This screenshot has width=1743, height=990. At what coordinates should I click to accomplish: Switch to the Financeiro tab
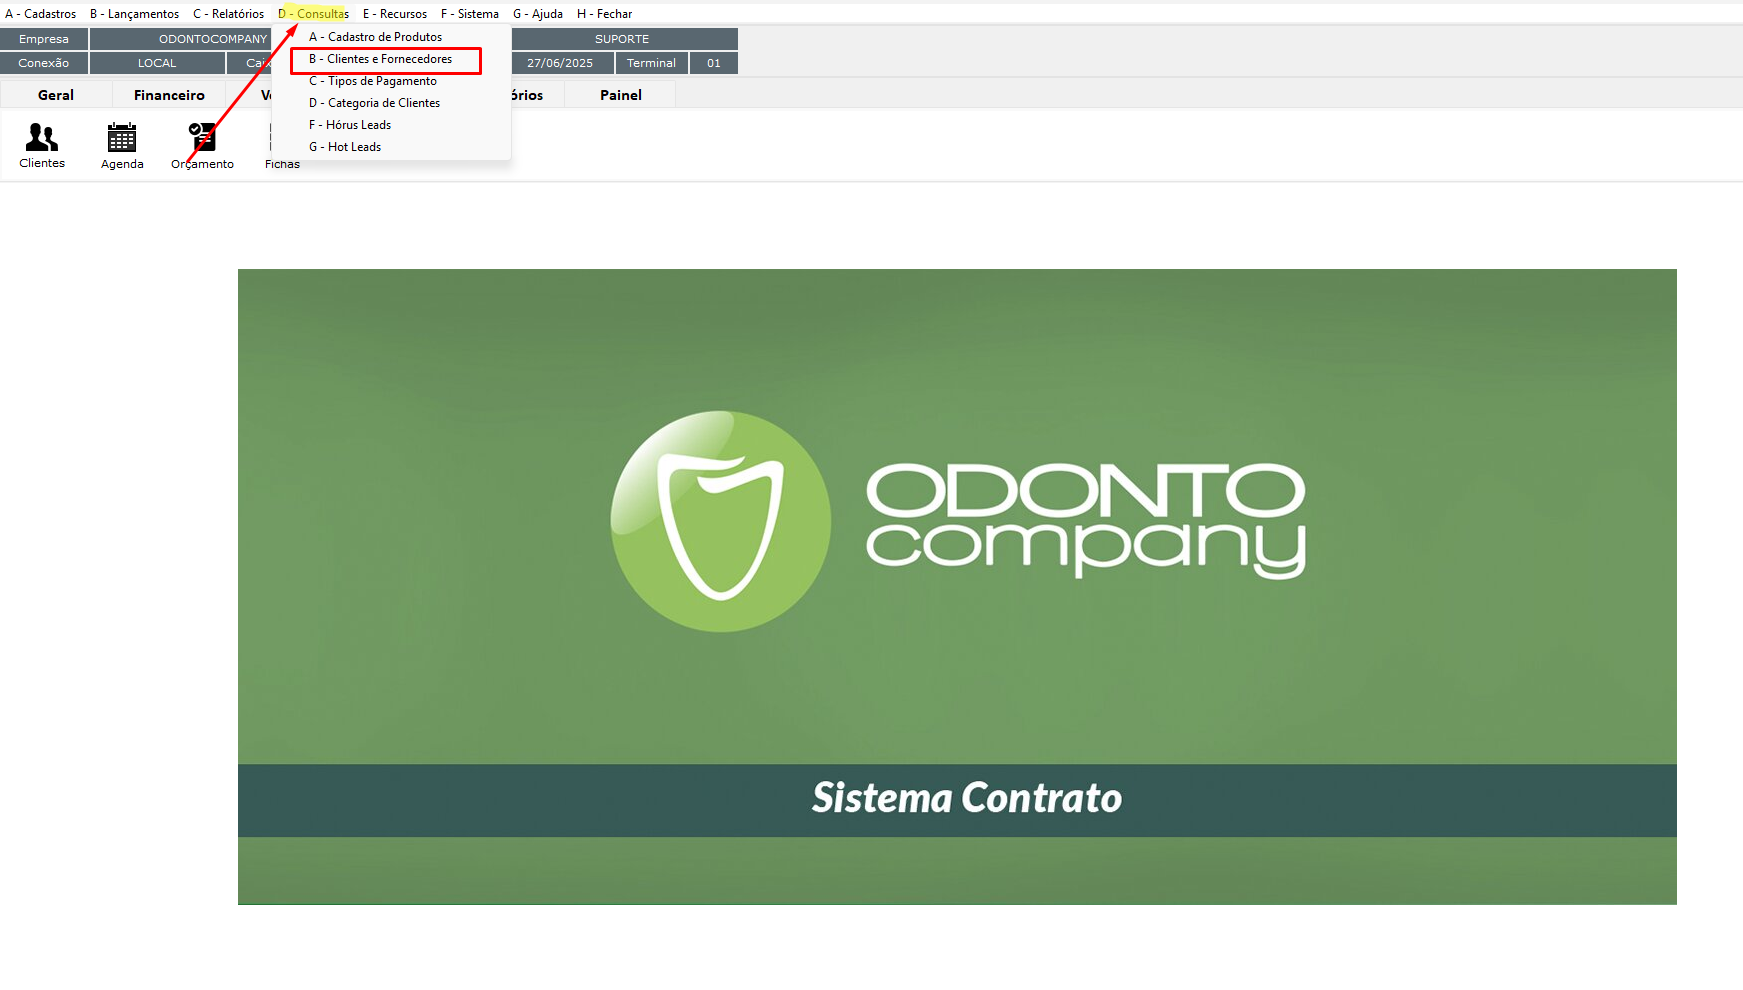[169, 95]
